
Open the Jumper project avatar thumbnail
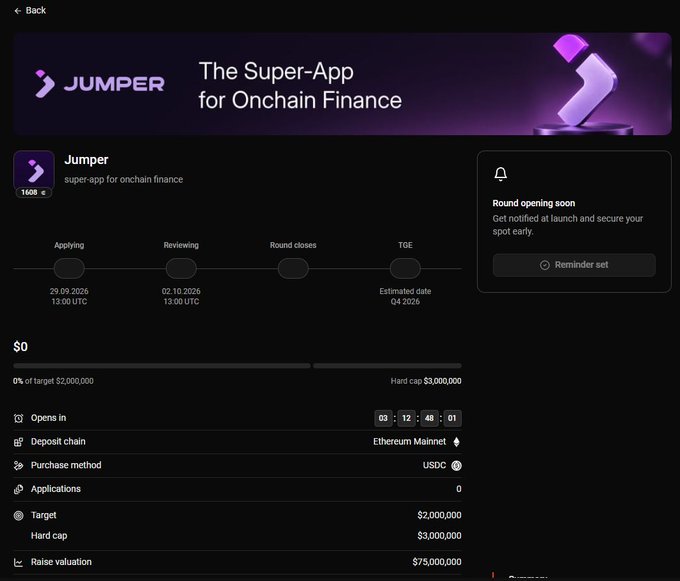(x=34, y=170)
